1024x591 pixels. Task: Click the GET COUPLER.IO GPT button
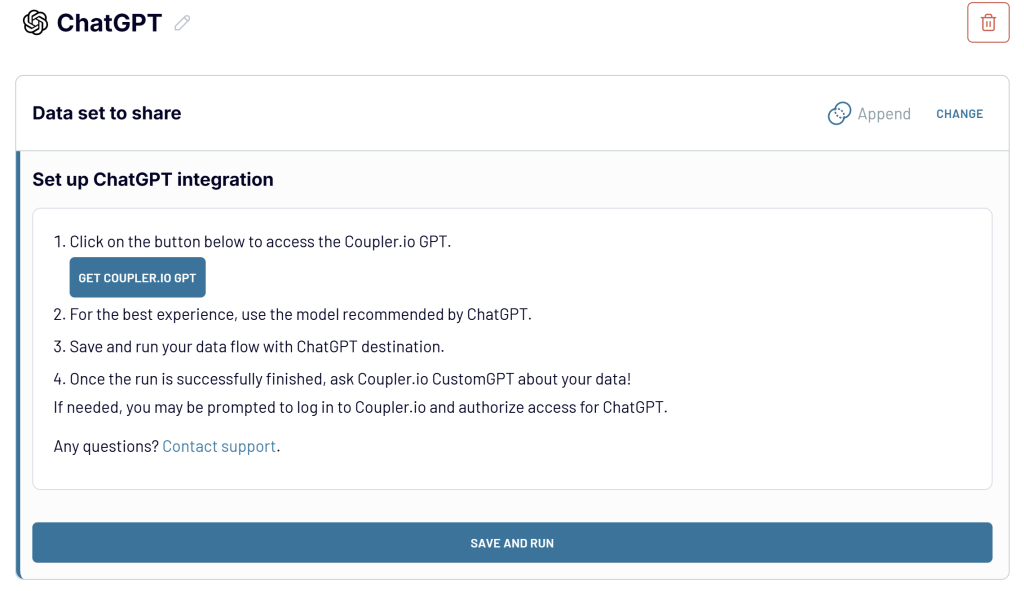point(137,278)
